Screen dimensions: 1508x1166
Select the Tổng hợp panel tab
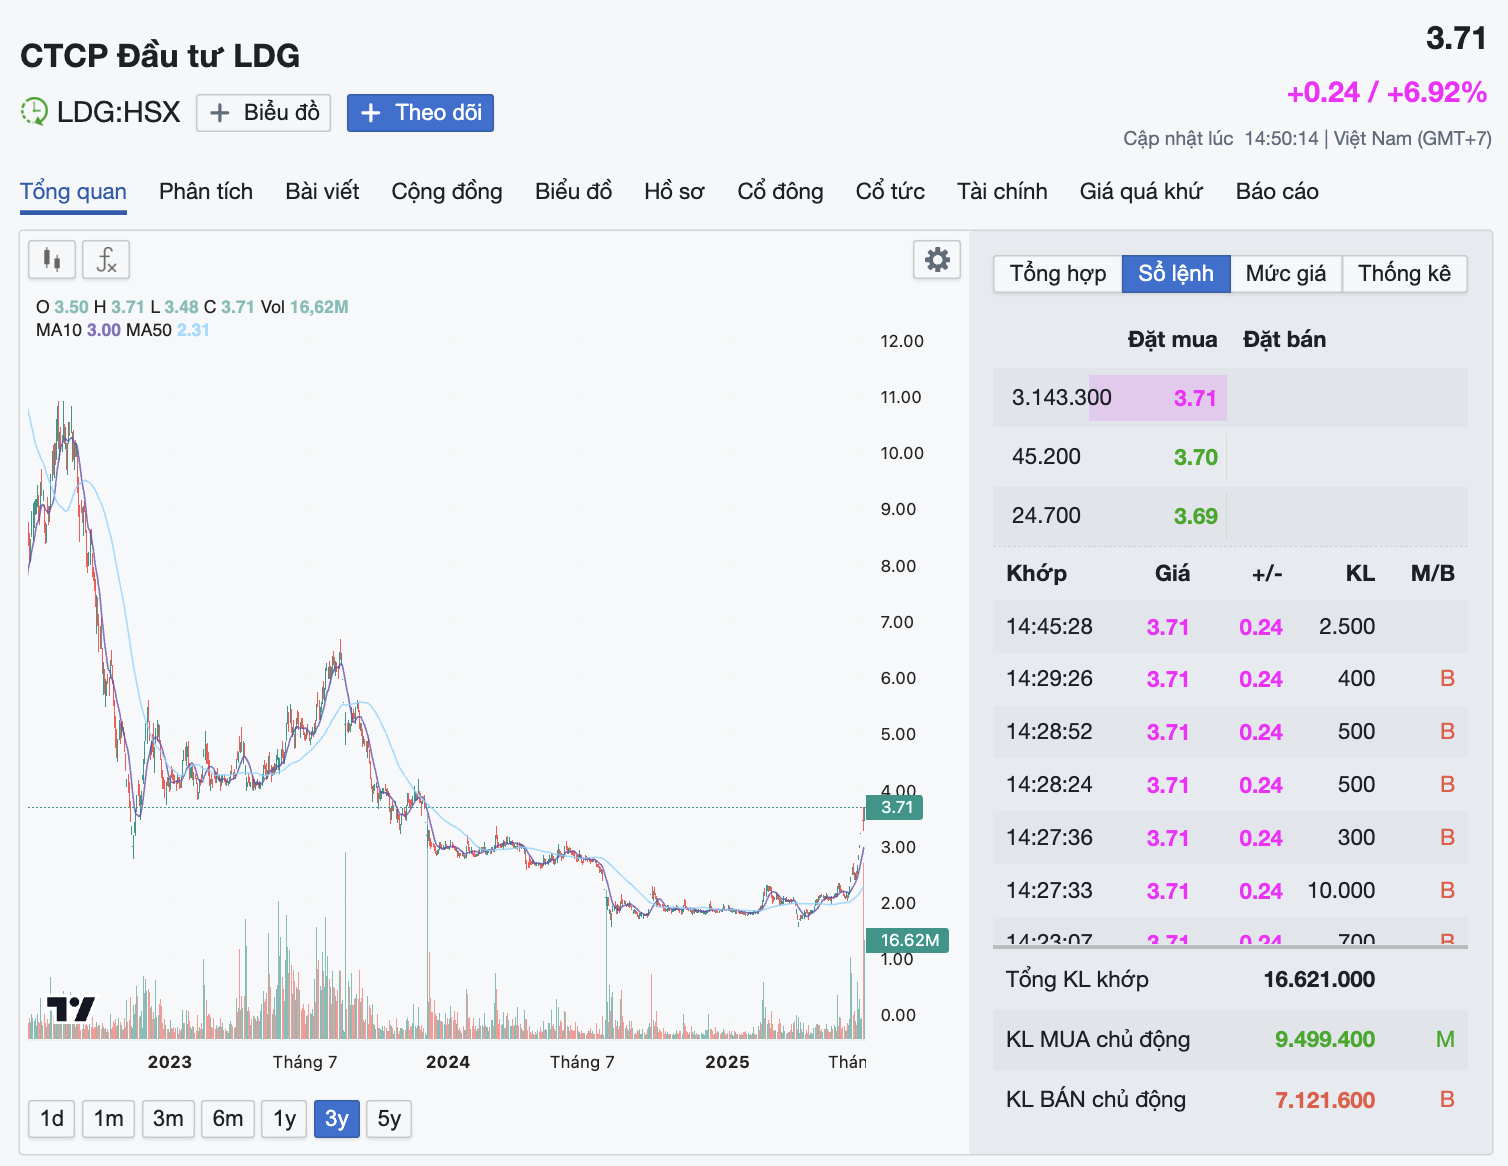coord(1058,273)
